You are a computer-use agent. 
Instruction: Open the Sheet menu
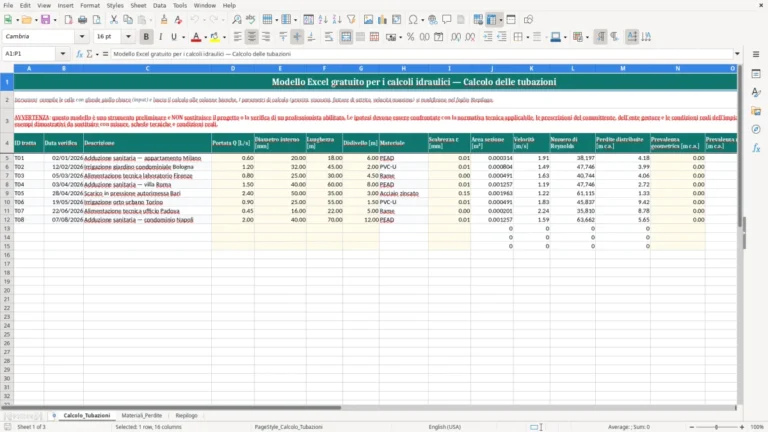coord(138,5)
